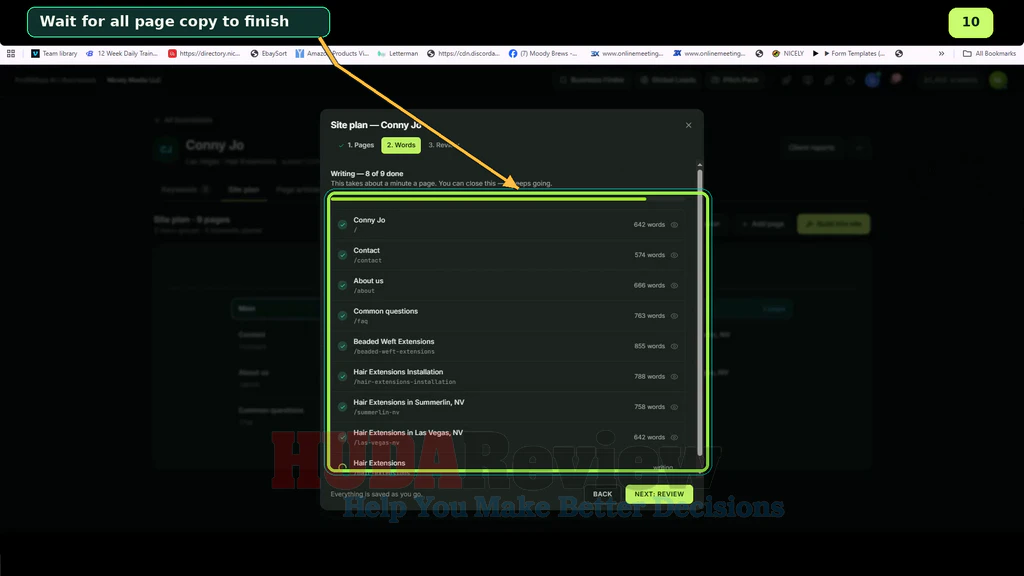Go to step 1. Pages
Viewport: 1024px width, 576px height.
point(356,145)
